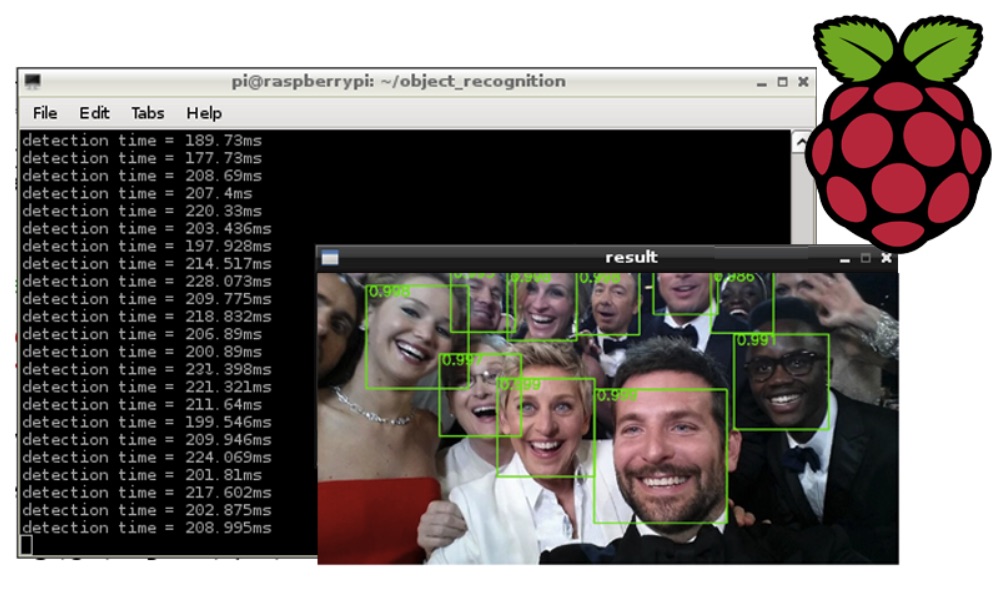Click the line 'detection time = 209.775ms'
This screenshot has height=590, width=1002.
click(147, 299)
